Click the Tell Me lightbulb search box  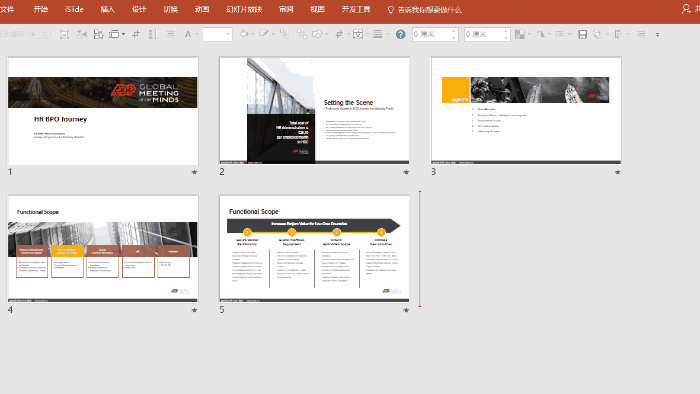coord(425,10)
